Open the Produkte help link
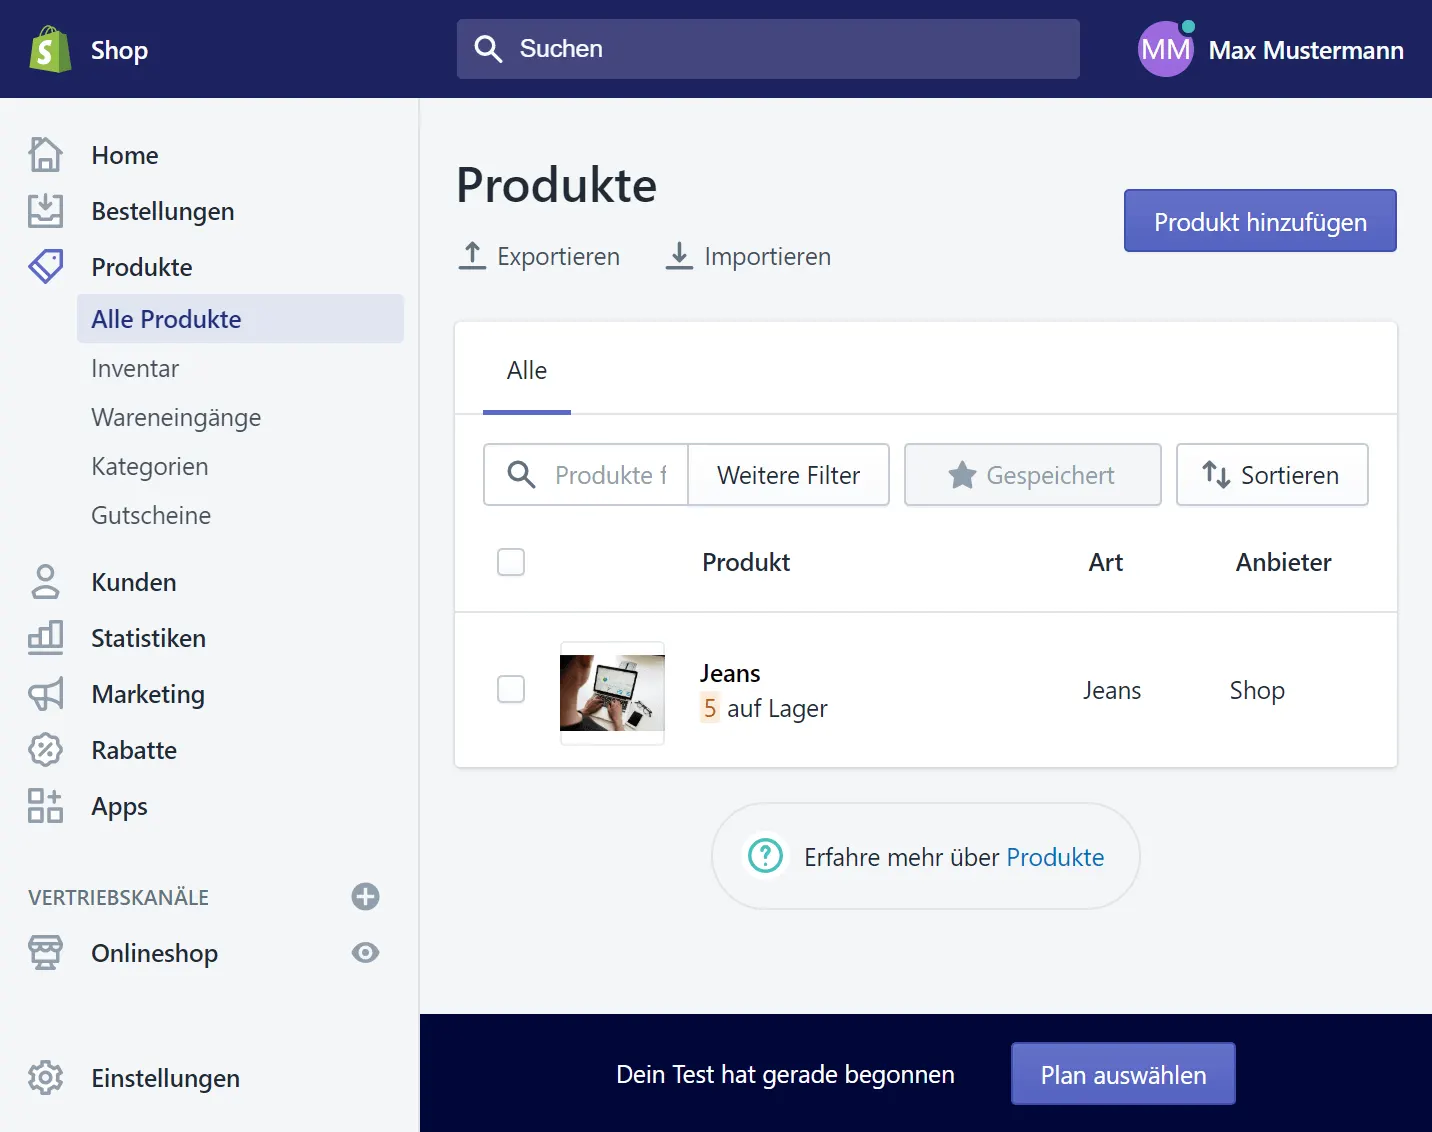This screenshot has width=1432, height=1132. pos(1055,857)
